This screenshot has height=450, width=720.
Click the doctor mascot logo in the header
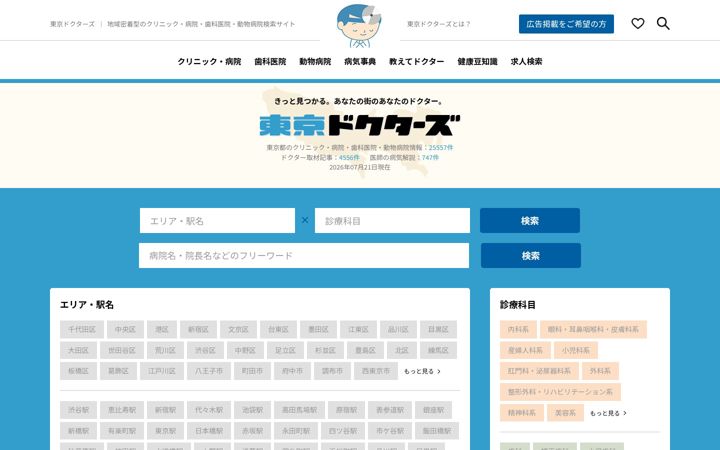tap(359, 26)
